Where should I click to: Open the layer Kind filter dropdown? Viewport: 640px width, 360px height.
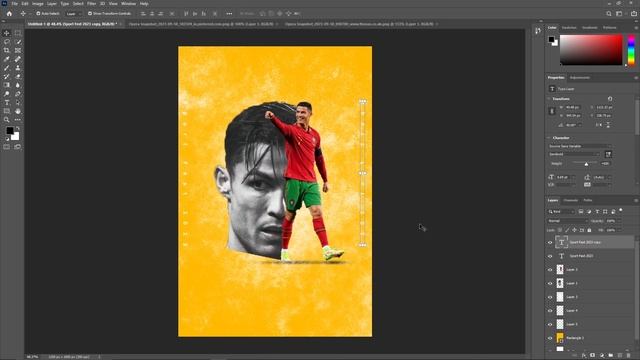(x=561, y=211)
